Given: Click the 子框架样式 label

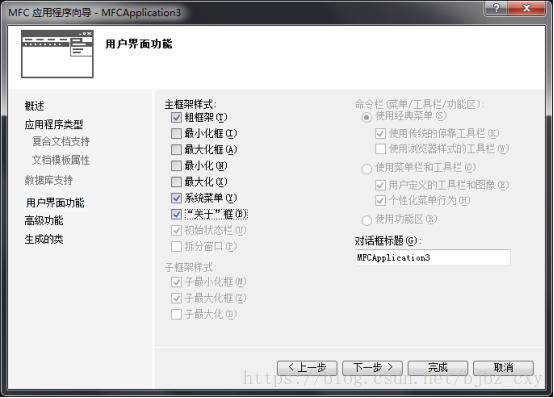Looking at the screenshot, I should click(x=190, y=267).
